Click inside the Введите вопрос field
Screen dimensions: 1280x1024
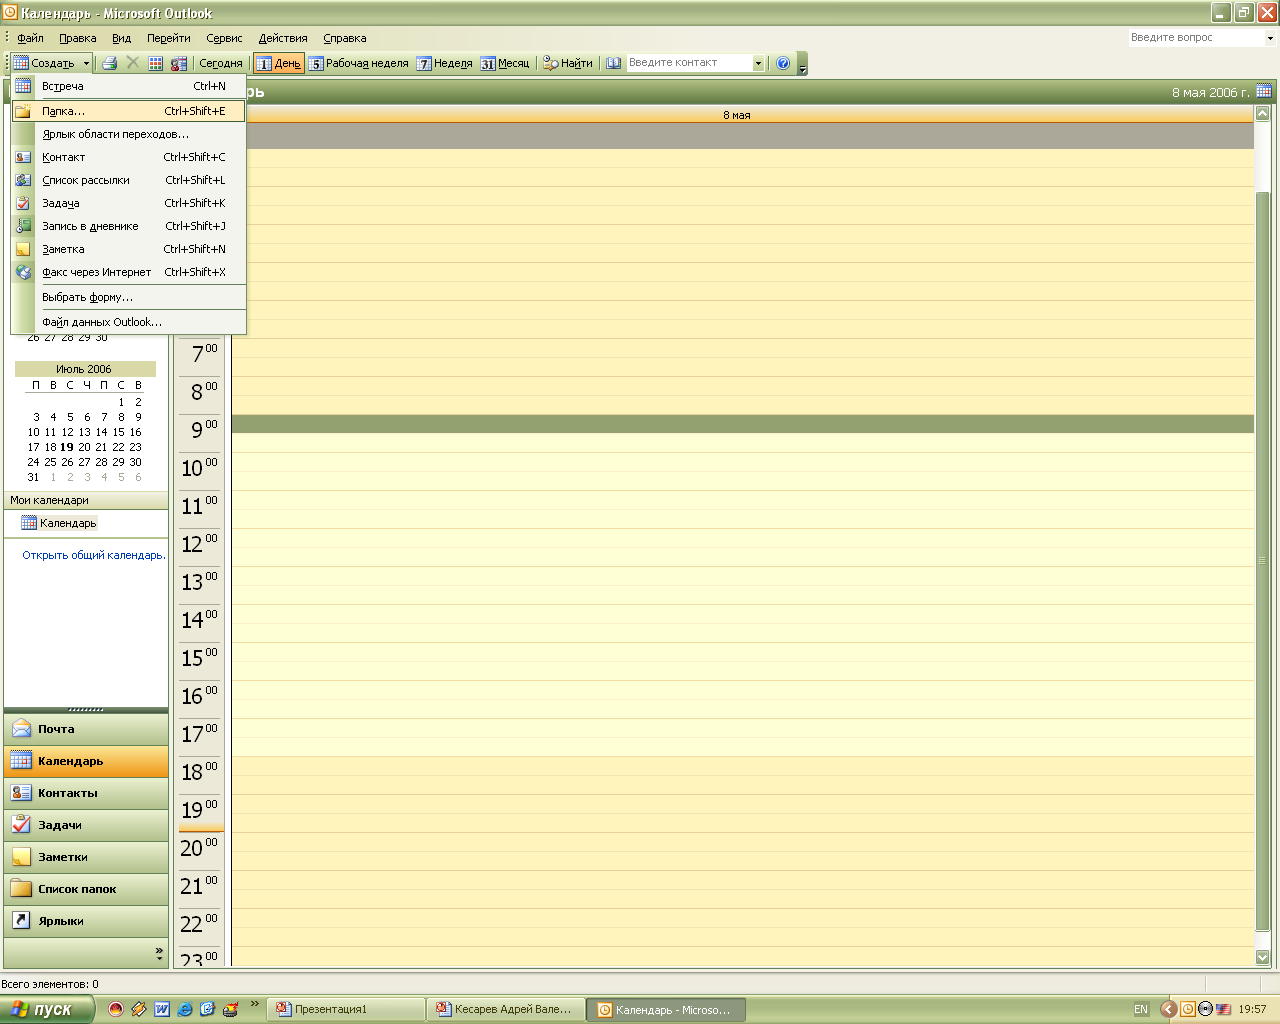pos(1195,38)
